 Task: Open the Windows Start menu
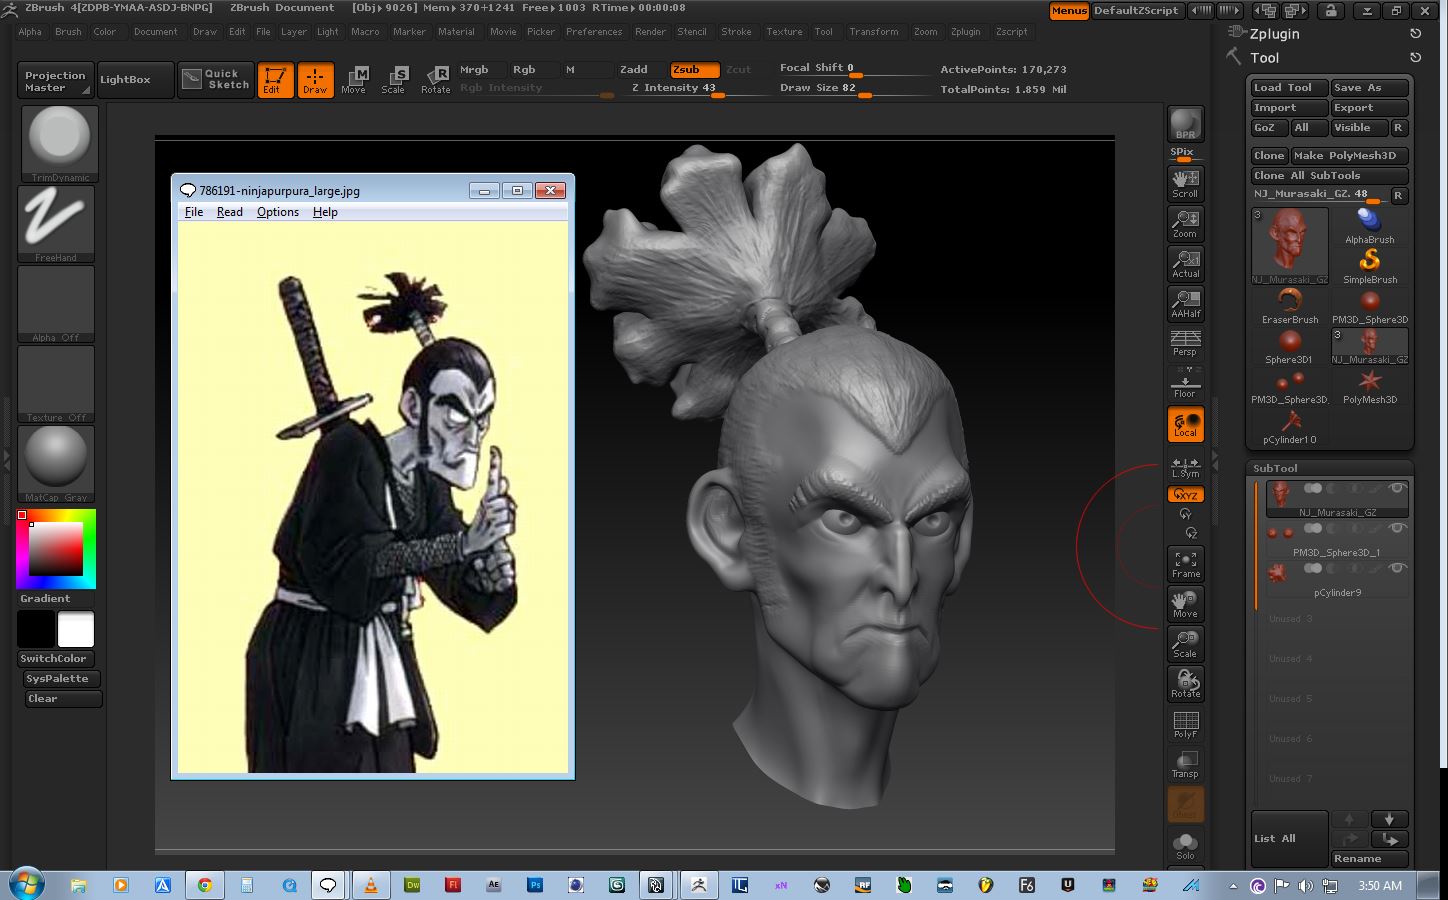pos(26,885)
